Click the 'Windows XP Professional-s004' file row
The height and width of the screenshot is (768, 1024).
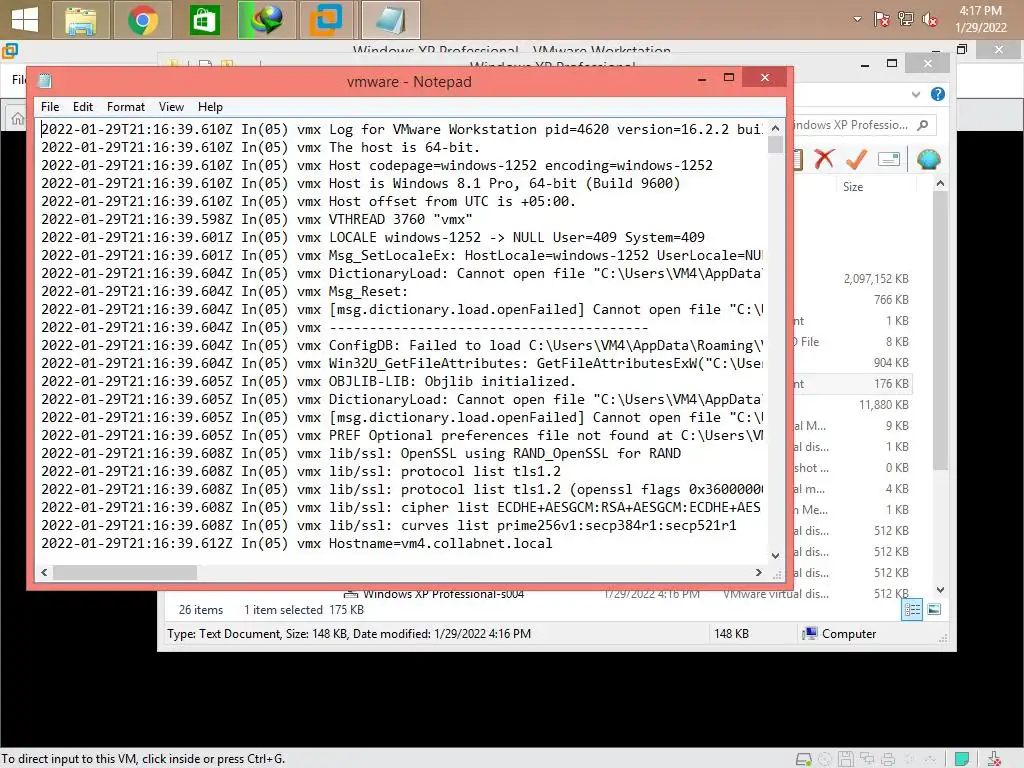pos(443,594)
